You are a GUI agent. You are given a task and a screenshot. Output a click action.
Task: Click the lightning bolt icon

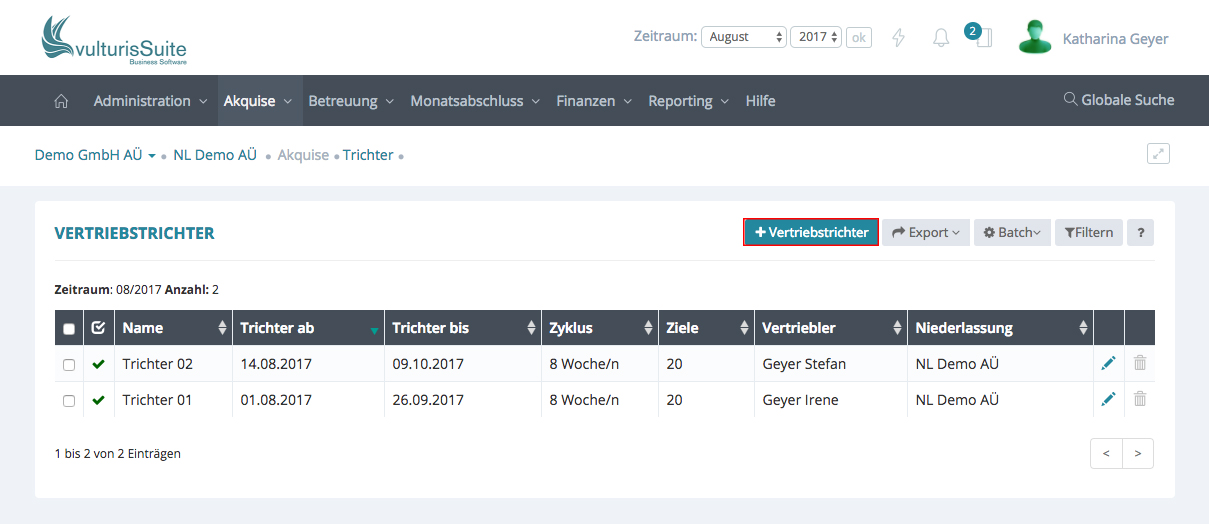click(x=898, y=38)
